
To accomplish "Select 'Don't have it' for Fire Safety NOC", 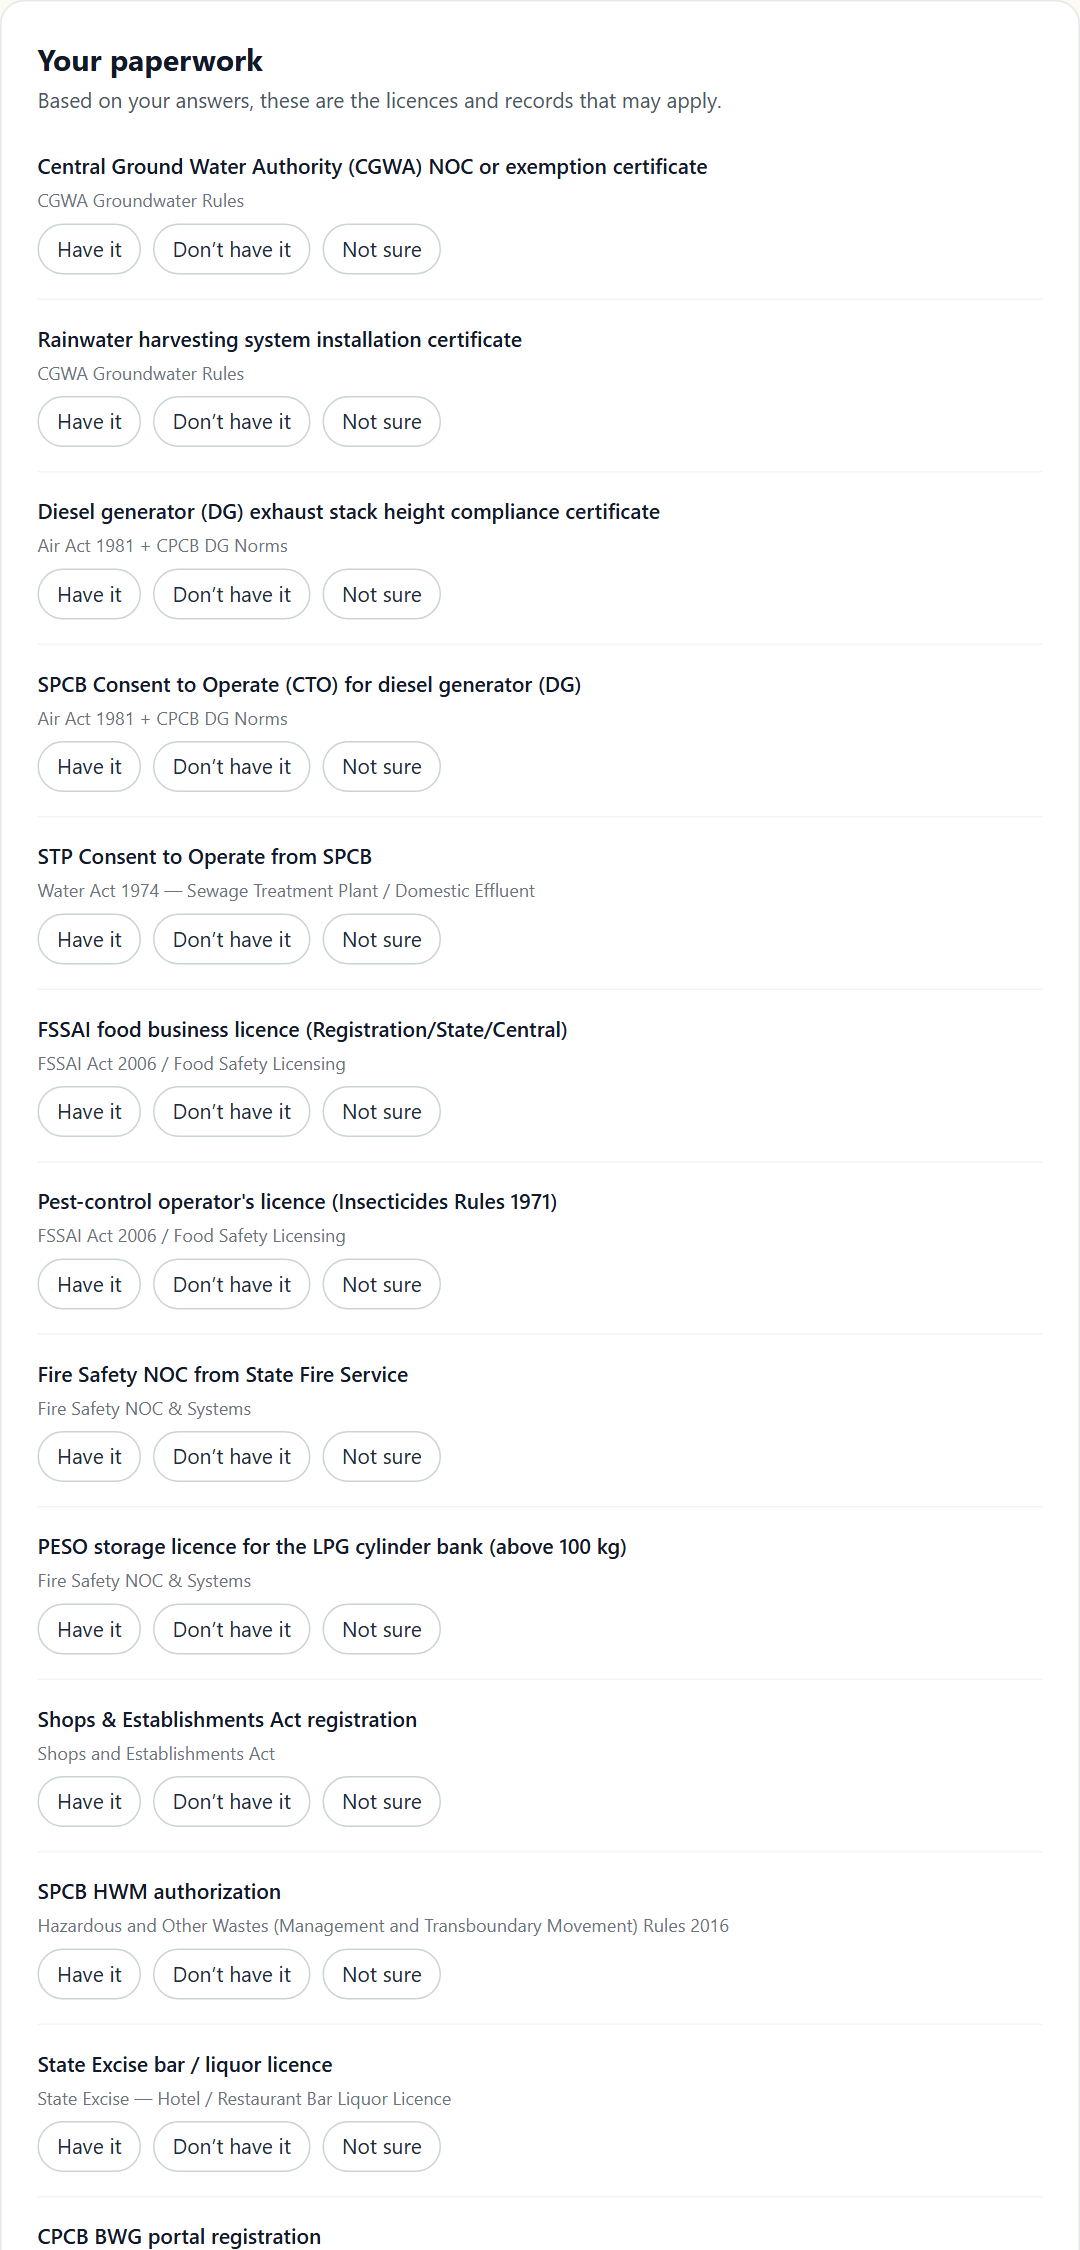I will click(232, 1457).
